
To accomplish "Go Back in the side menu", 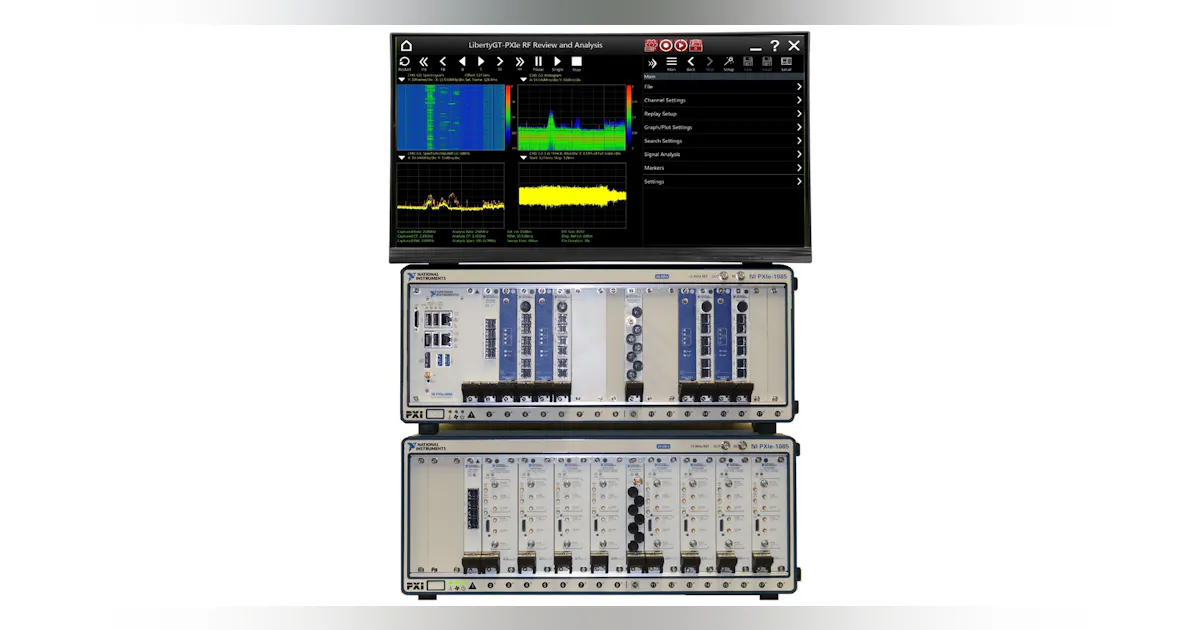I will [x=690, y=62].
